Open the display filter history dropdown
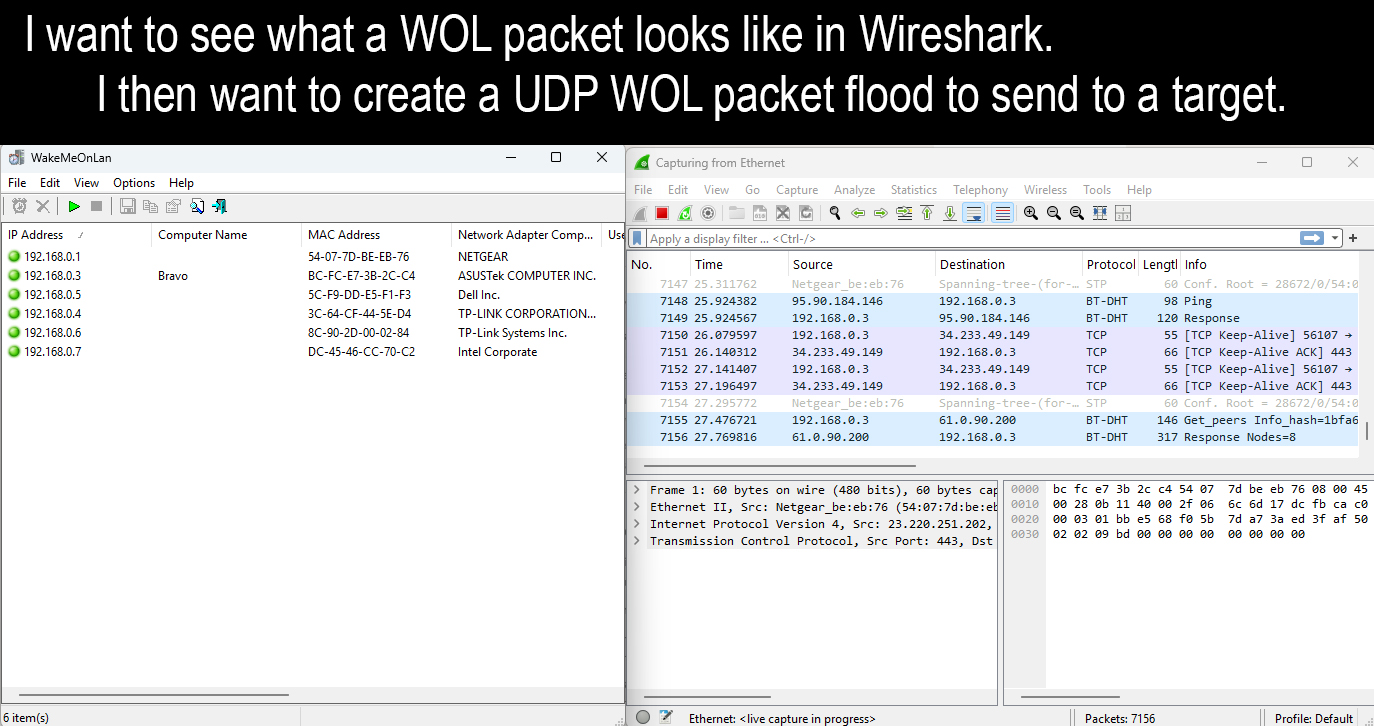This screenshot has width=1374, height=726. point(1335,238)
